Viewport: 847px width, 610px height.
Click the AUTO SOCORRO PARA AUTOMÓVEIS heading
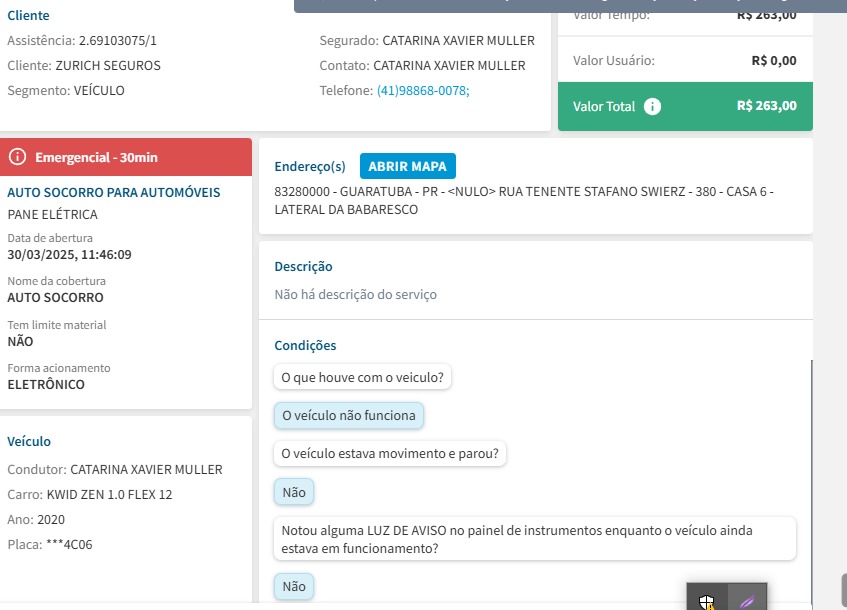114,192
